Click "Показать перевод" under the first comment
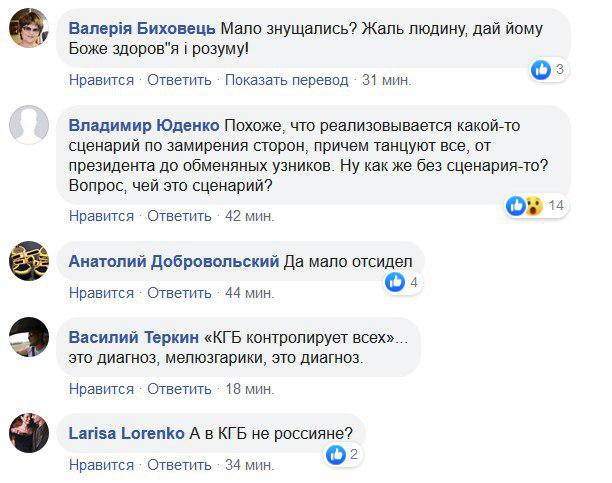This screenshot has width=612, height=483. click(287, 80)
